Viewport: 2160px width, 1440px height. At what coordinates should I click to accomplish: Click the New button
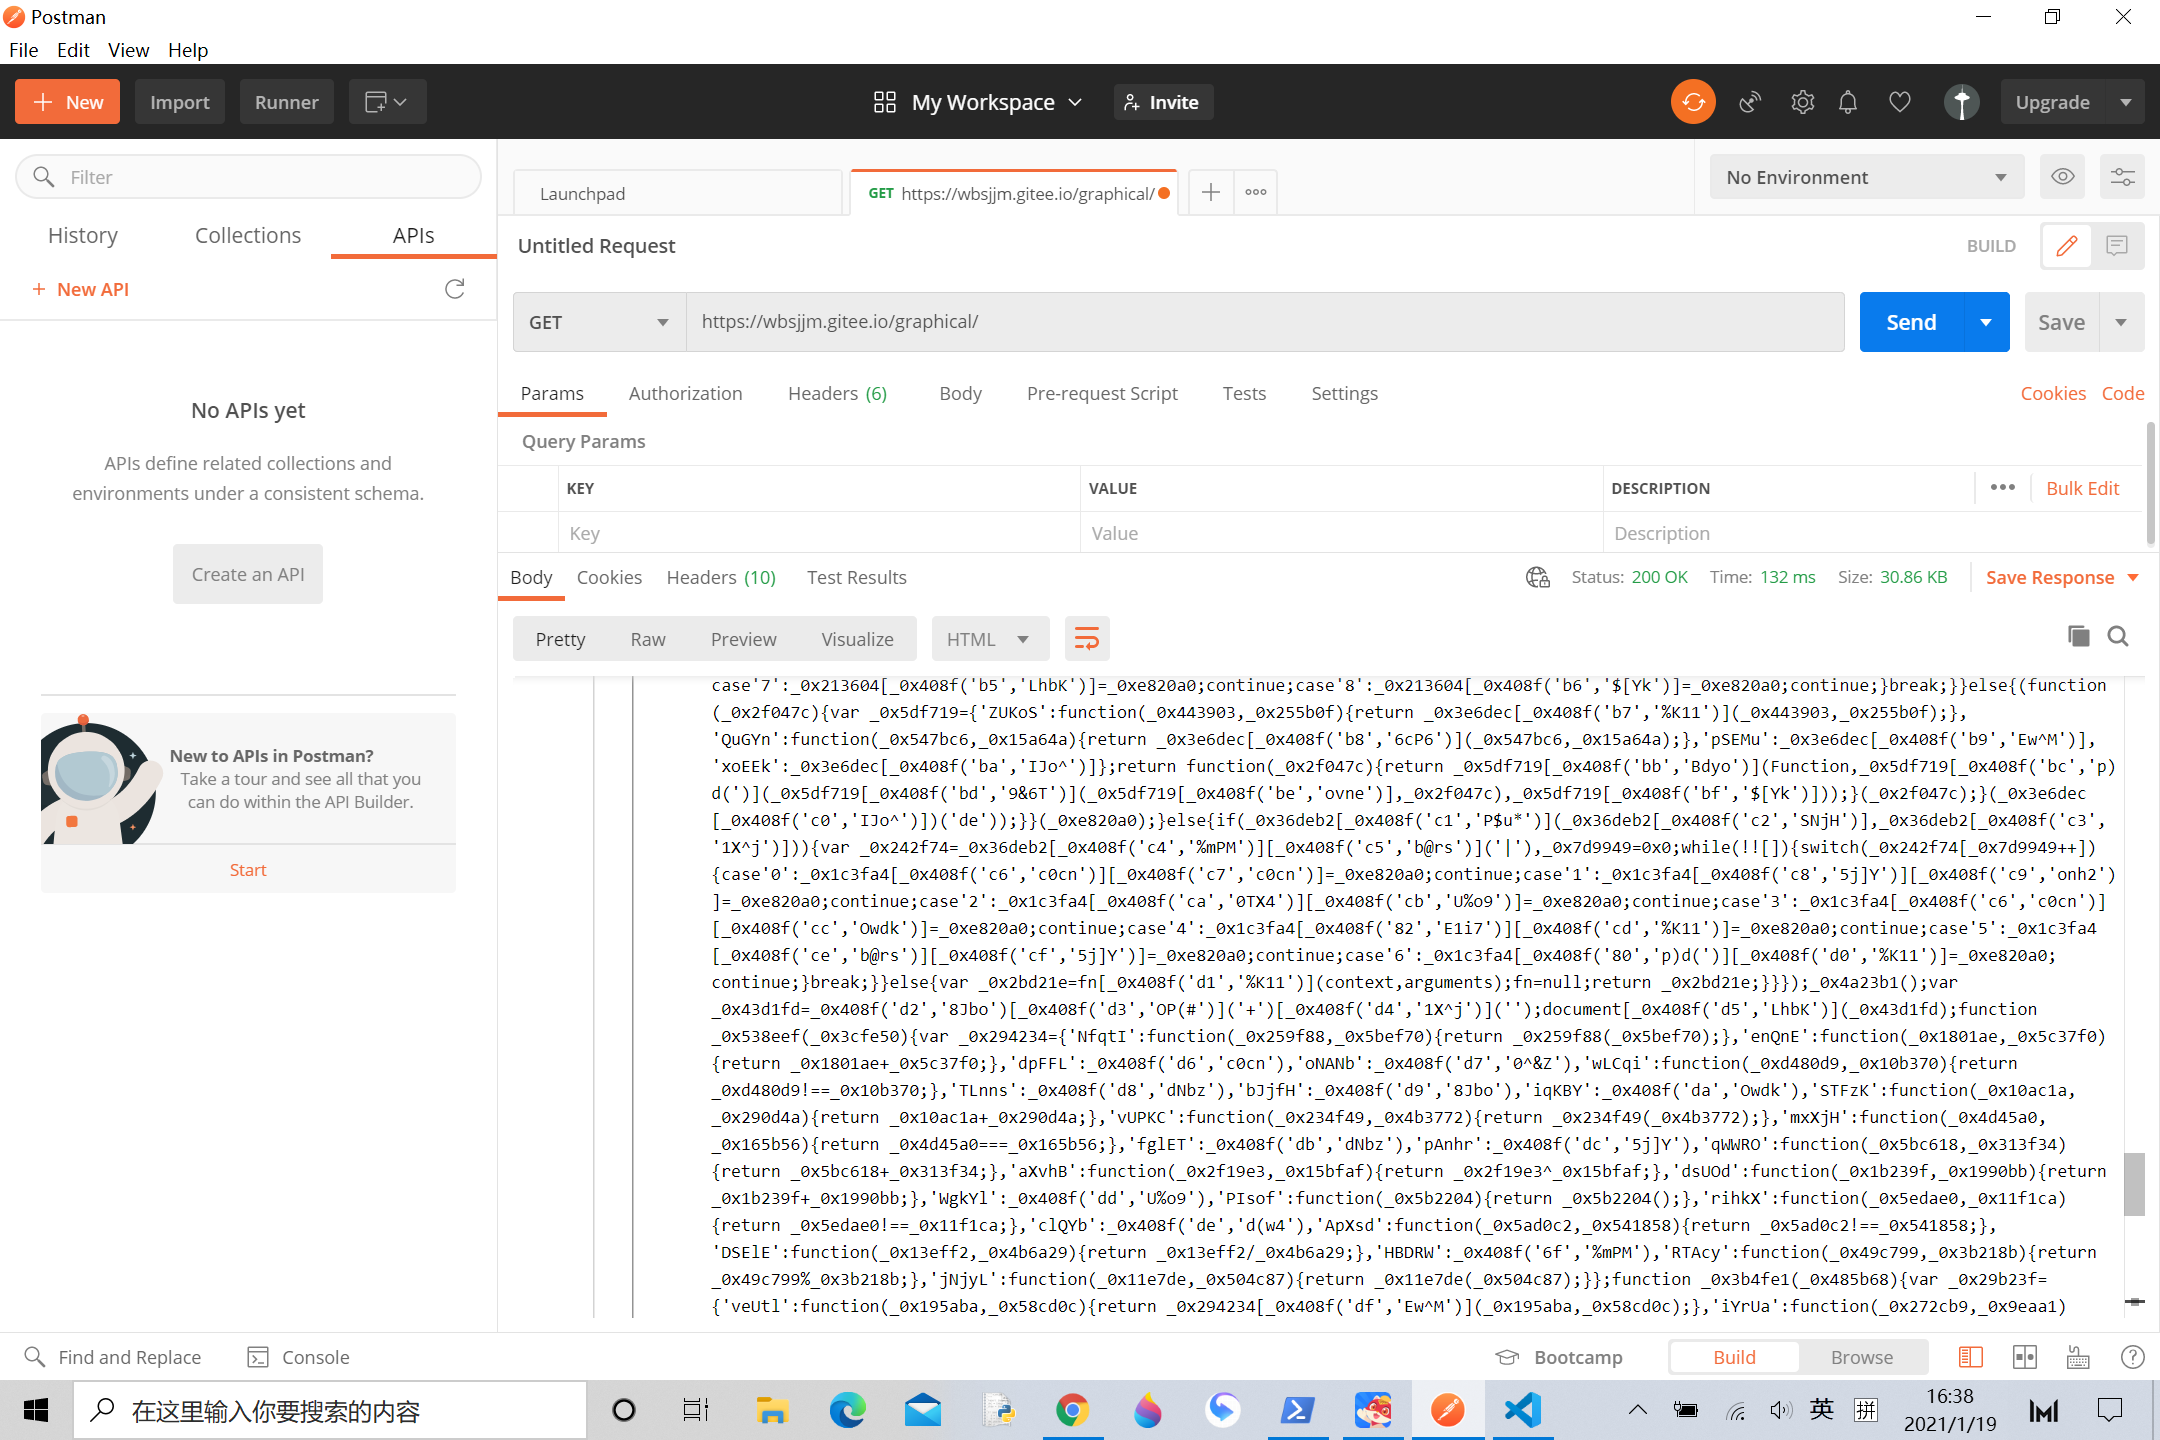point(67,102)
